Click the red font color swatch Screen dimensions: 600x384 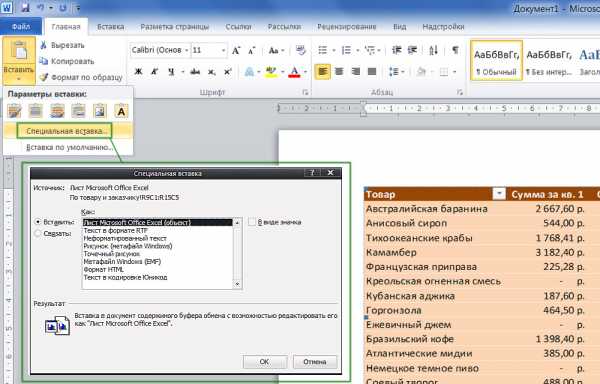(294, 72)
